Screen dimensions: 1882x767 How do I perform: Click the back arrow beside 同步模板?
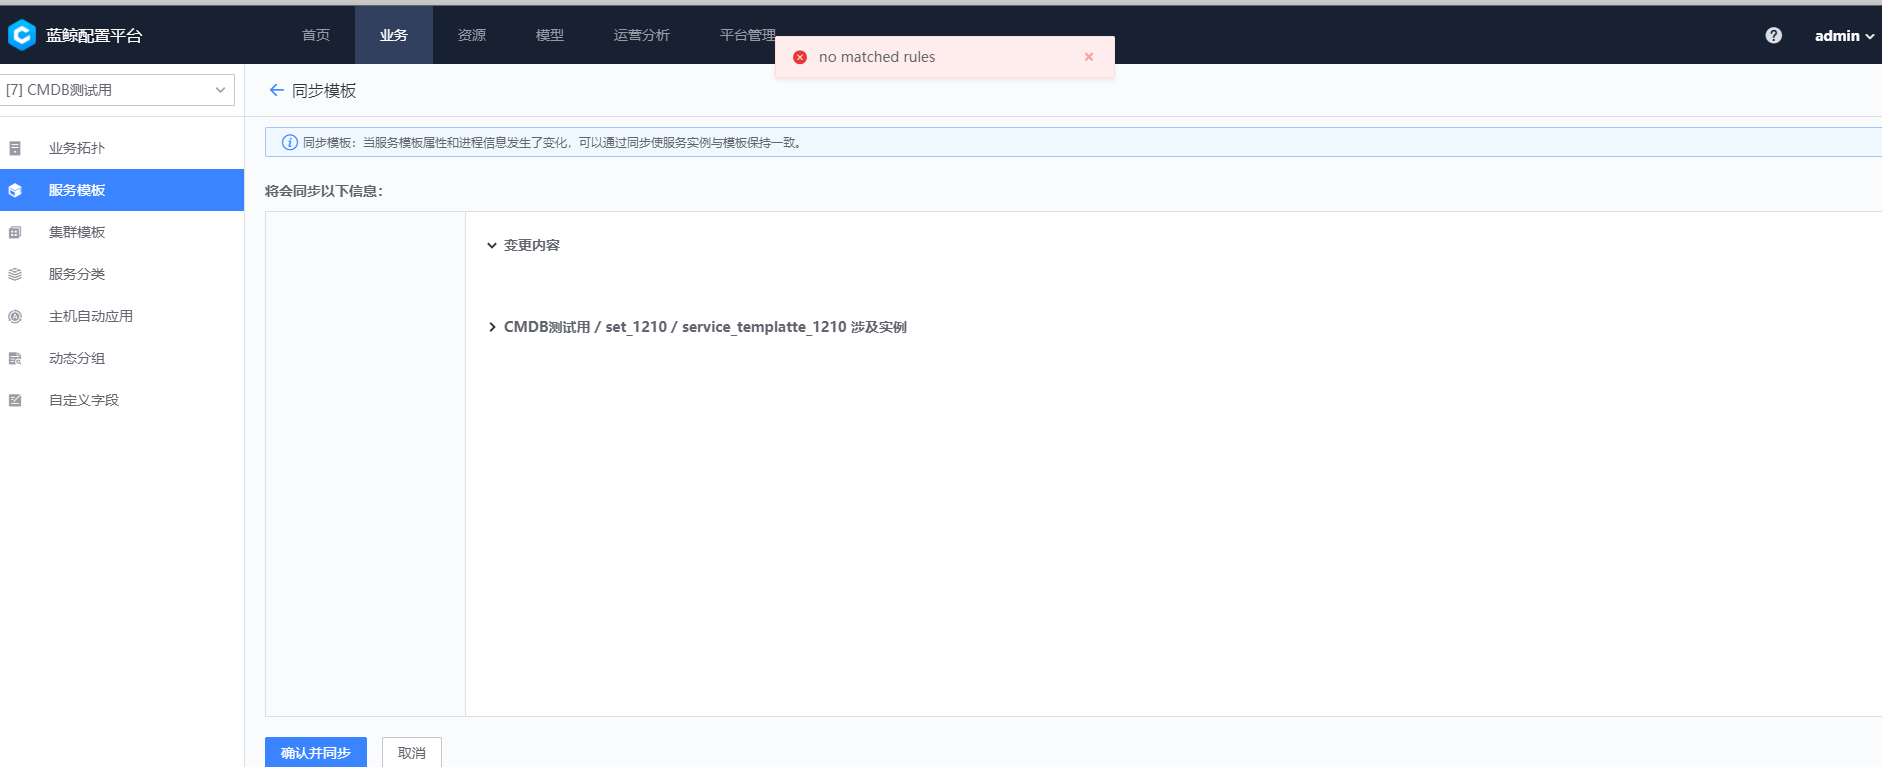(x=277, y=90)
